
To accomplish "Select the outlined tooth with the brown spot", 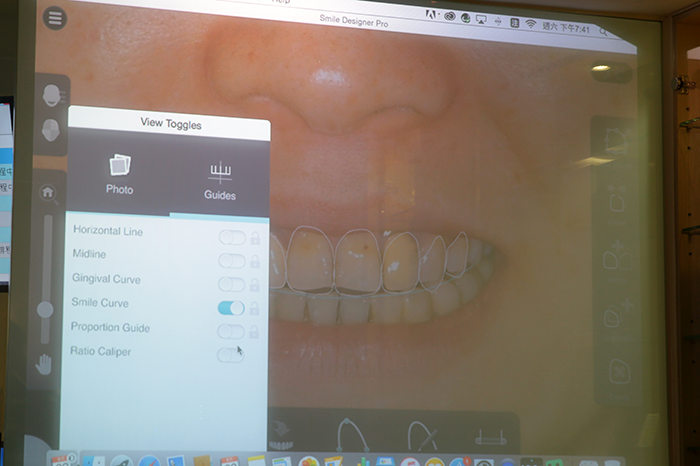I will point(358,262).
